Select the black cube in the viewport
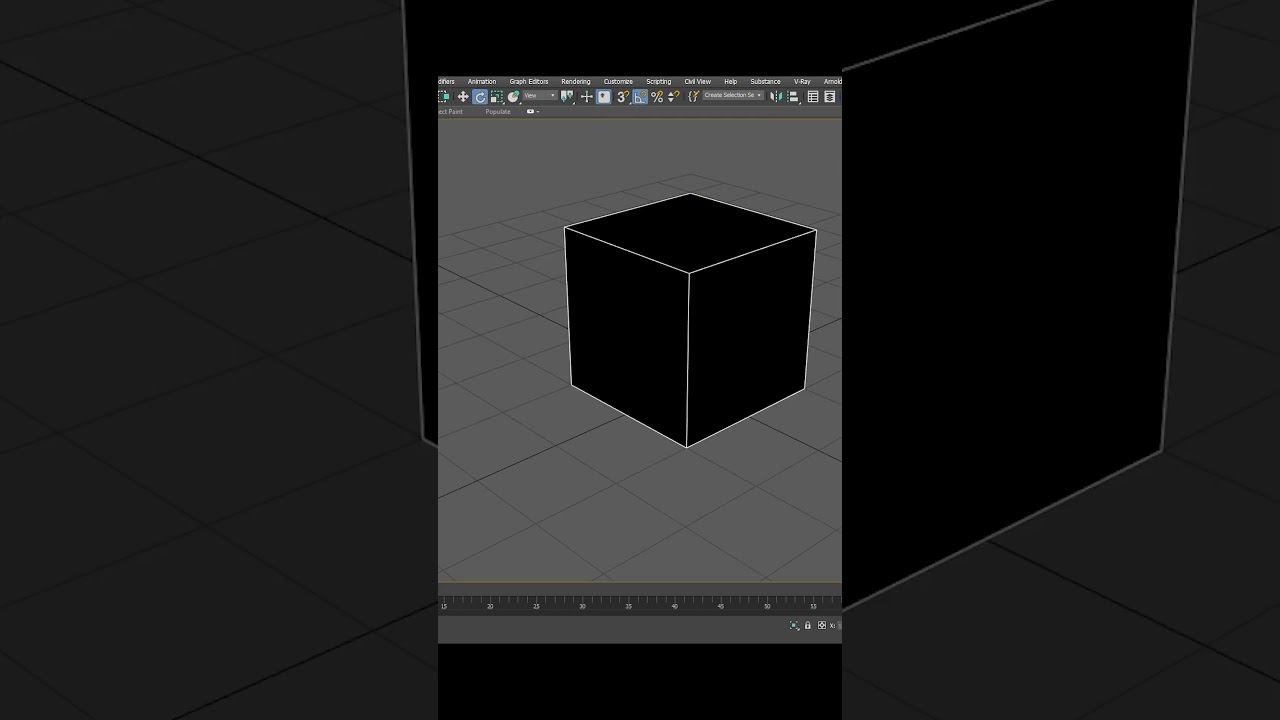Screen dimensions: 1280x720 (690, 320)
